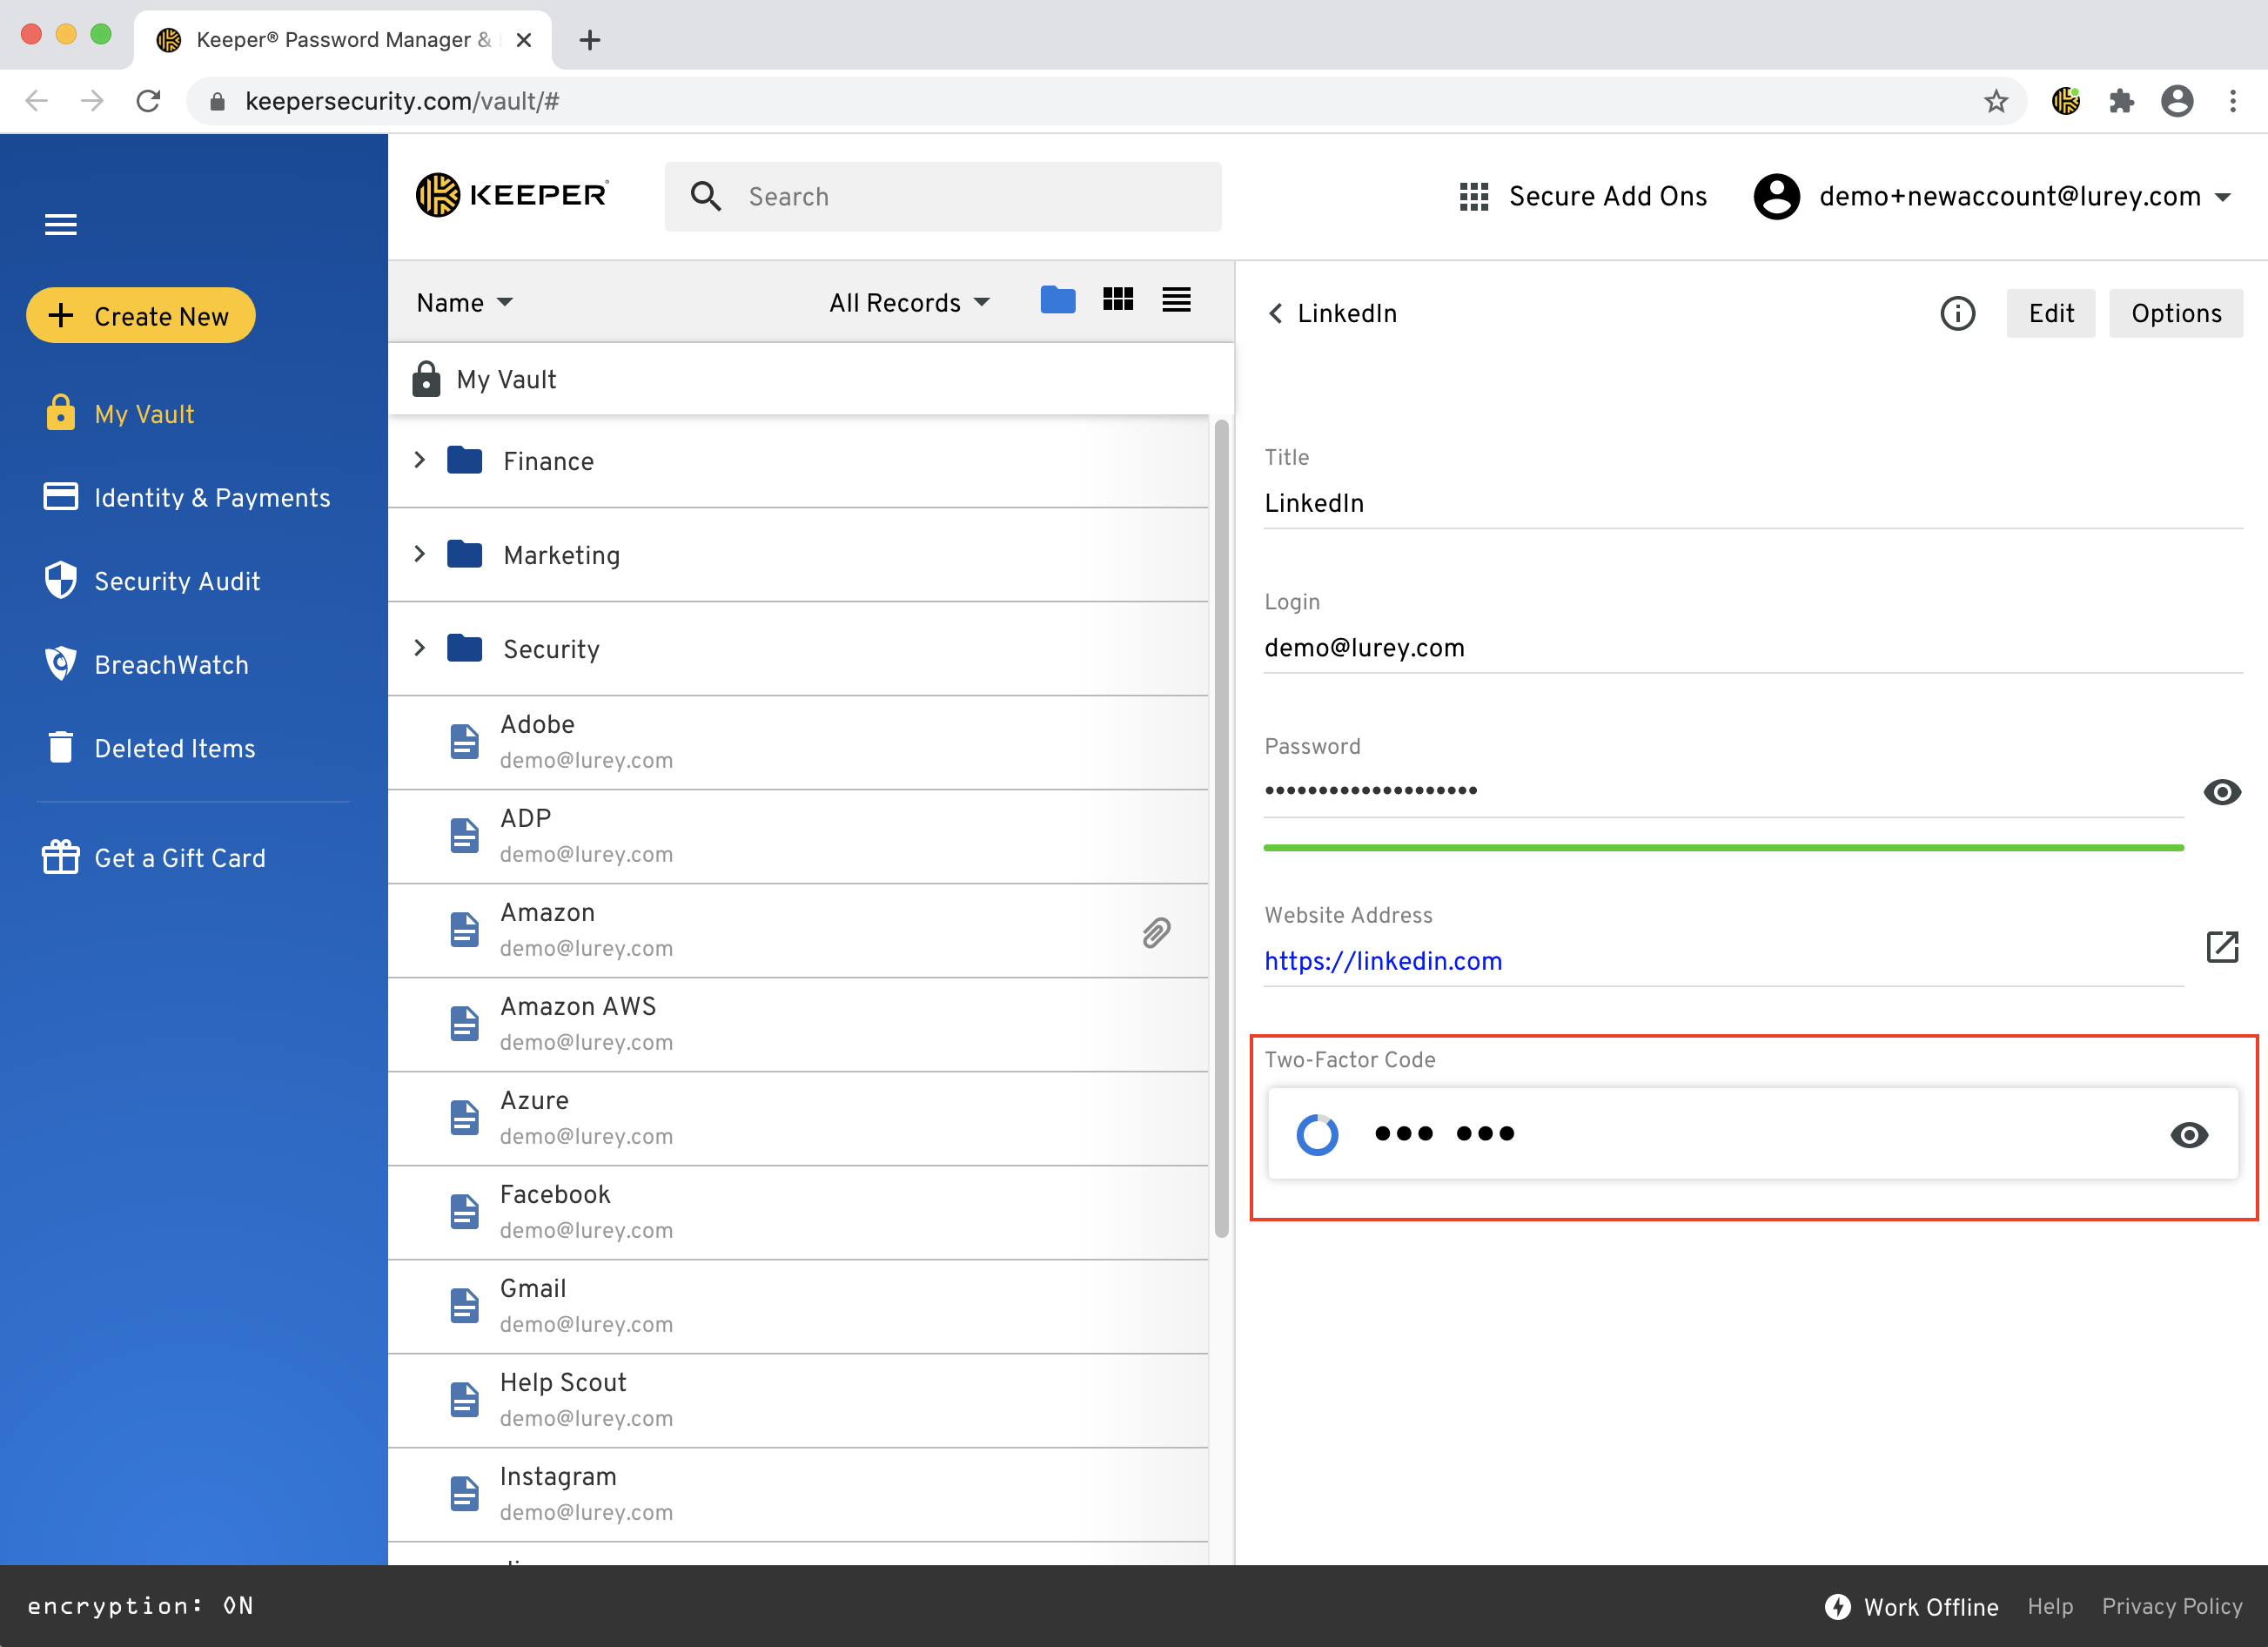
Task: Reload the page
Action: (148, 101)
